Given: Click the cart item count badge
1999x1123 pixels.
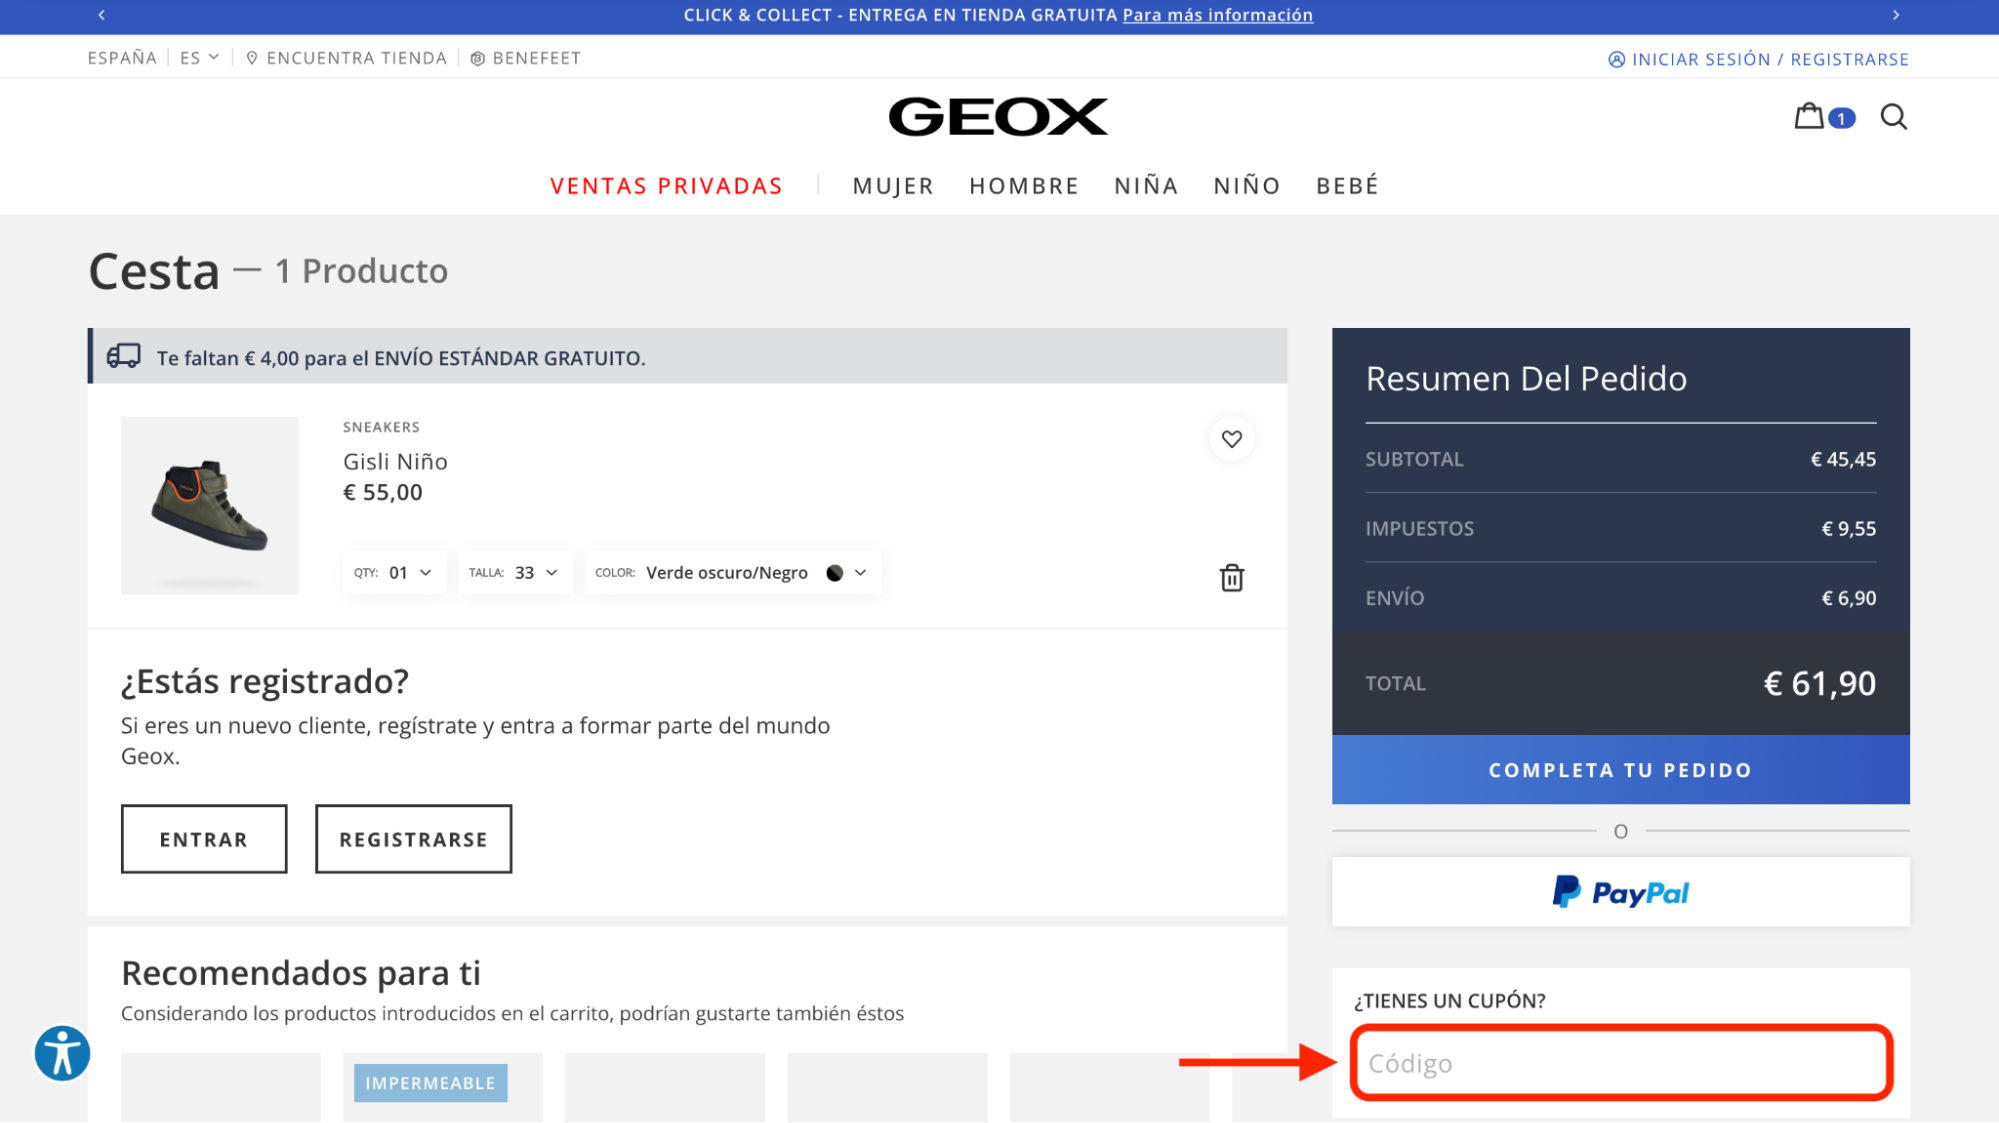Looking at the screenshot, I should pyautogui.click(x=1841, y=118).
